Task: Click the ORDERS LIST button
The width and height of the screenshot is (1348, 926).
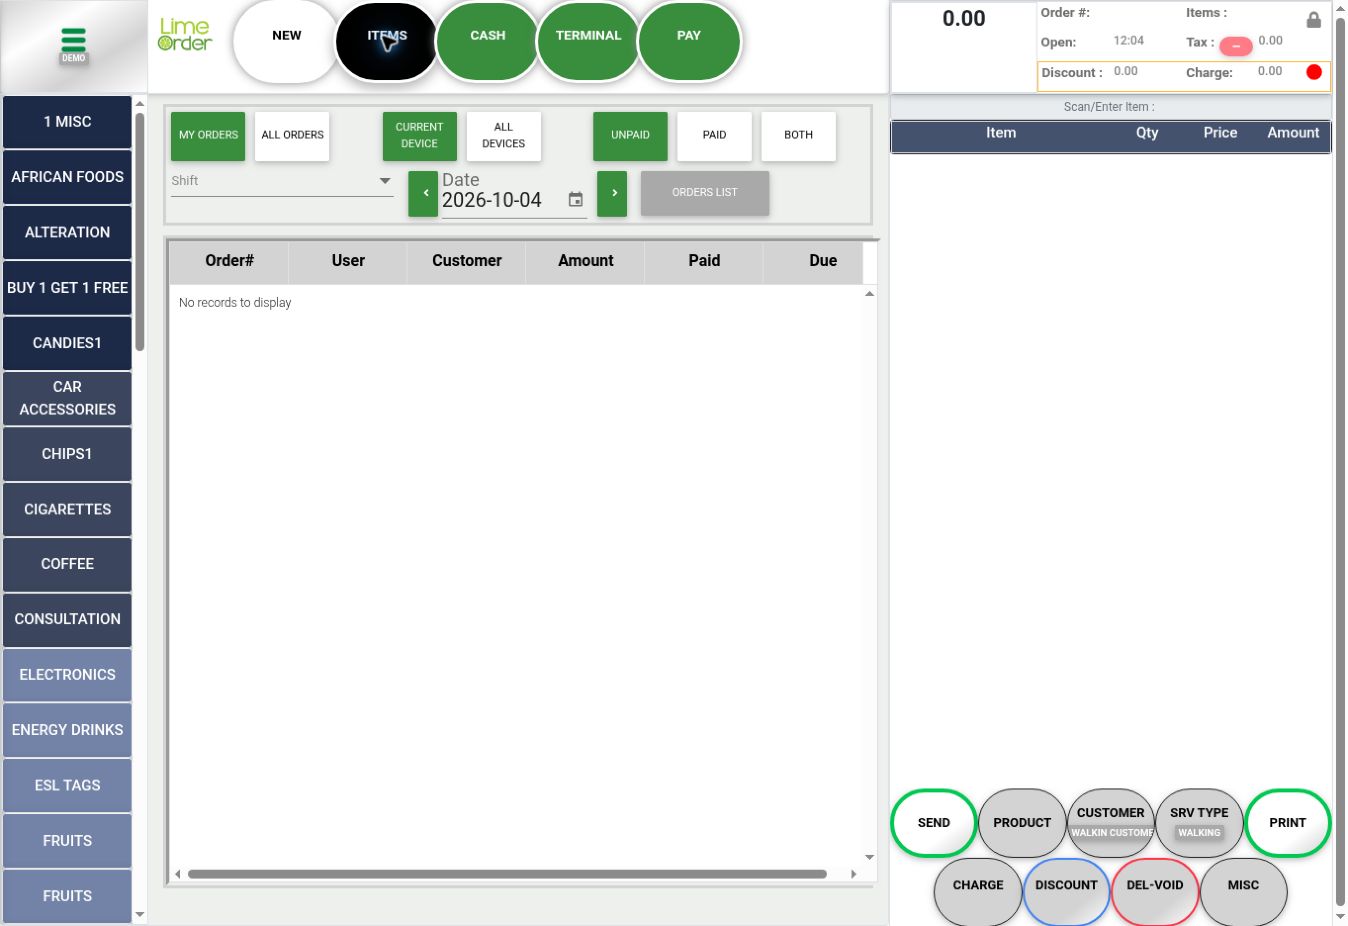Action: [705, 193]
